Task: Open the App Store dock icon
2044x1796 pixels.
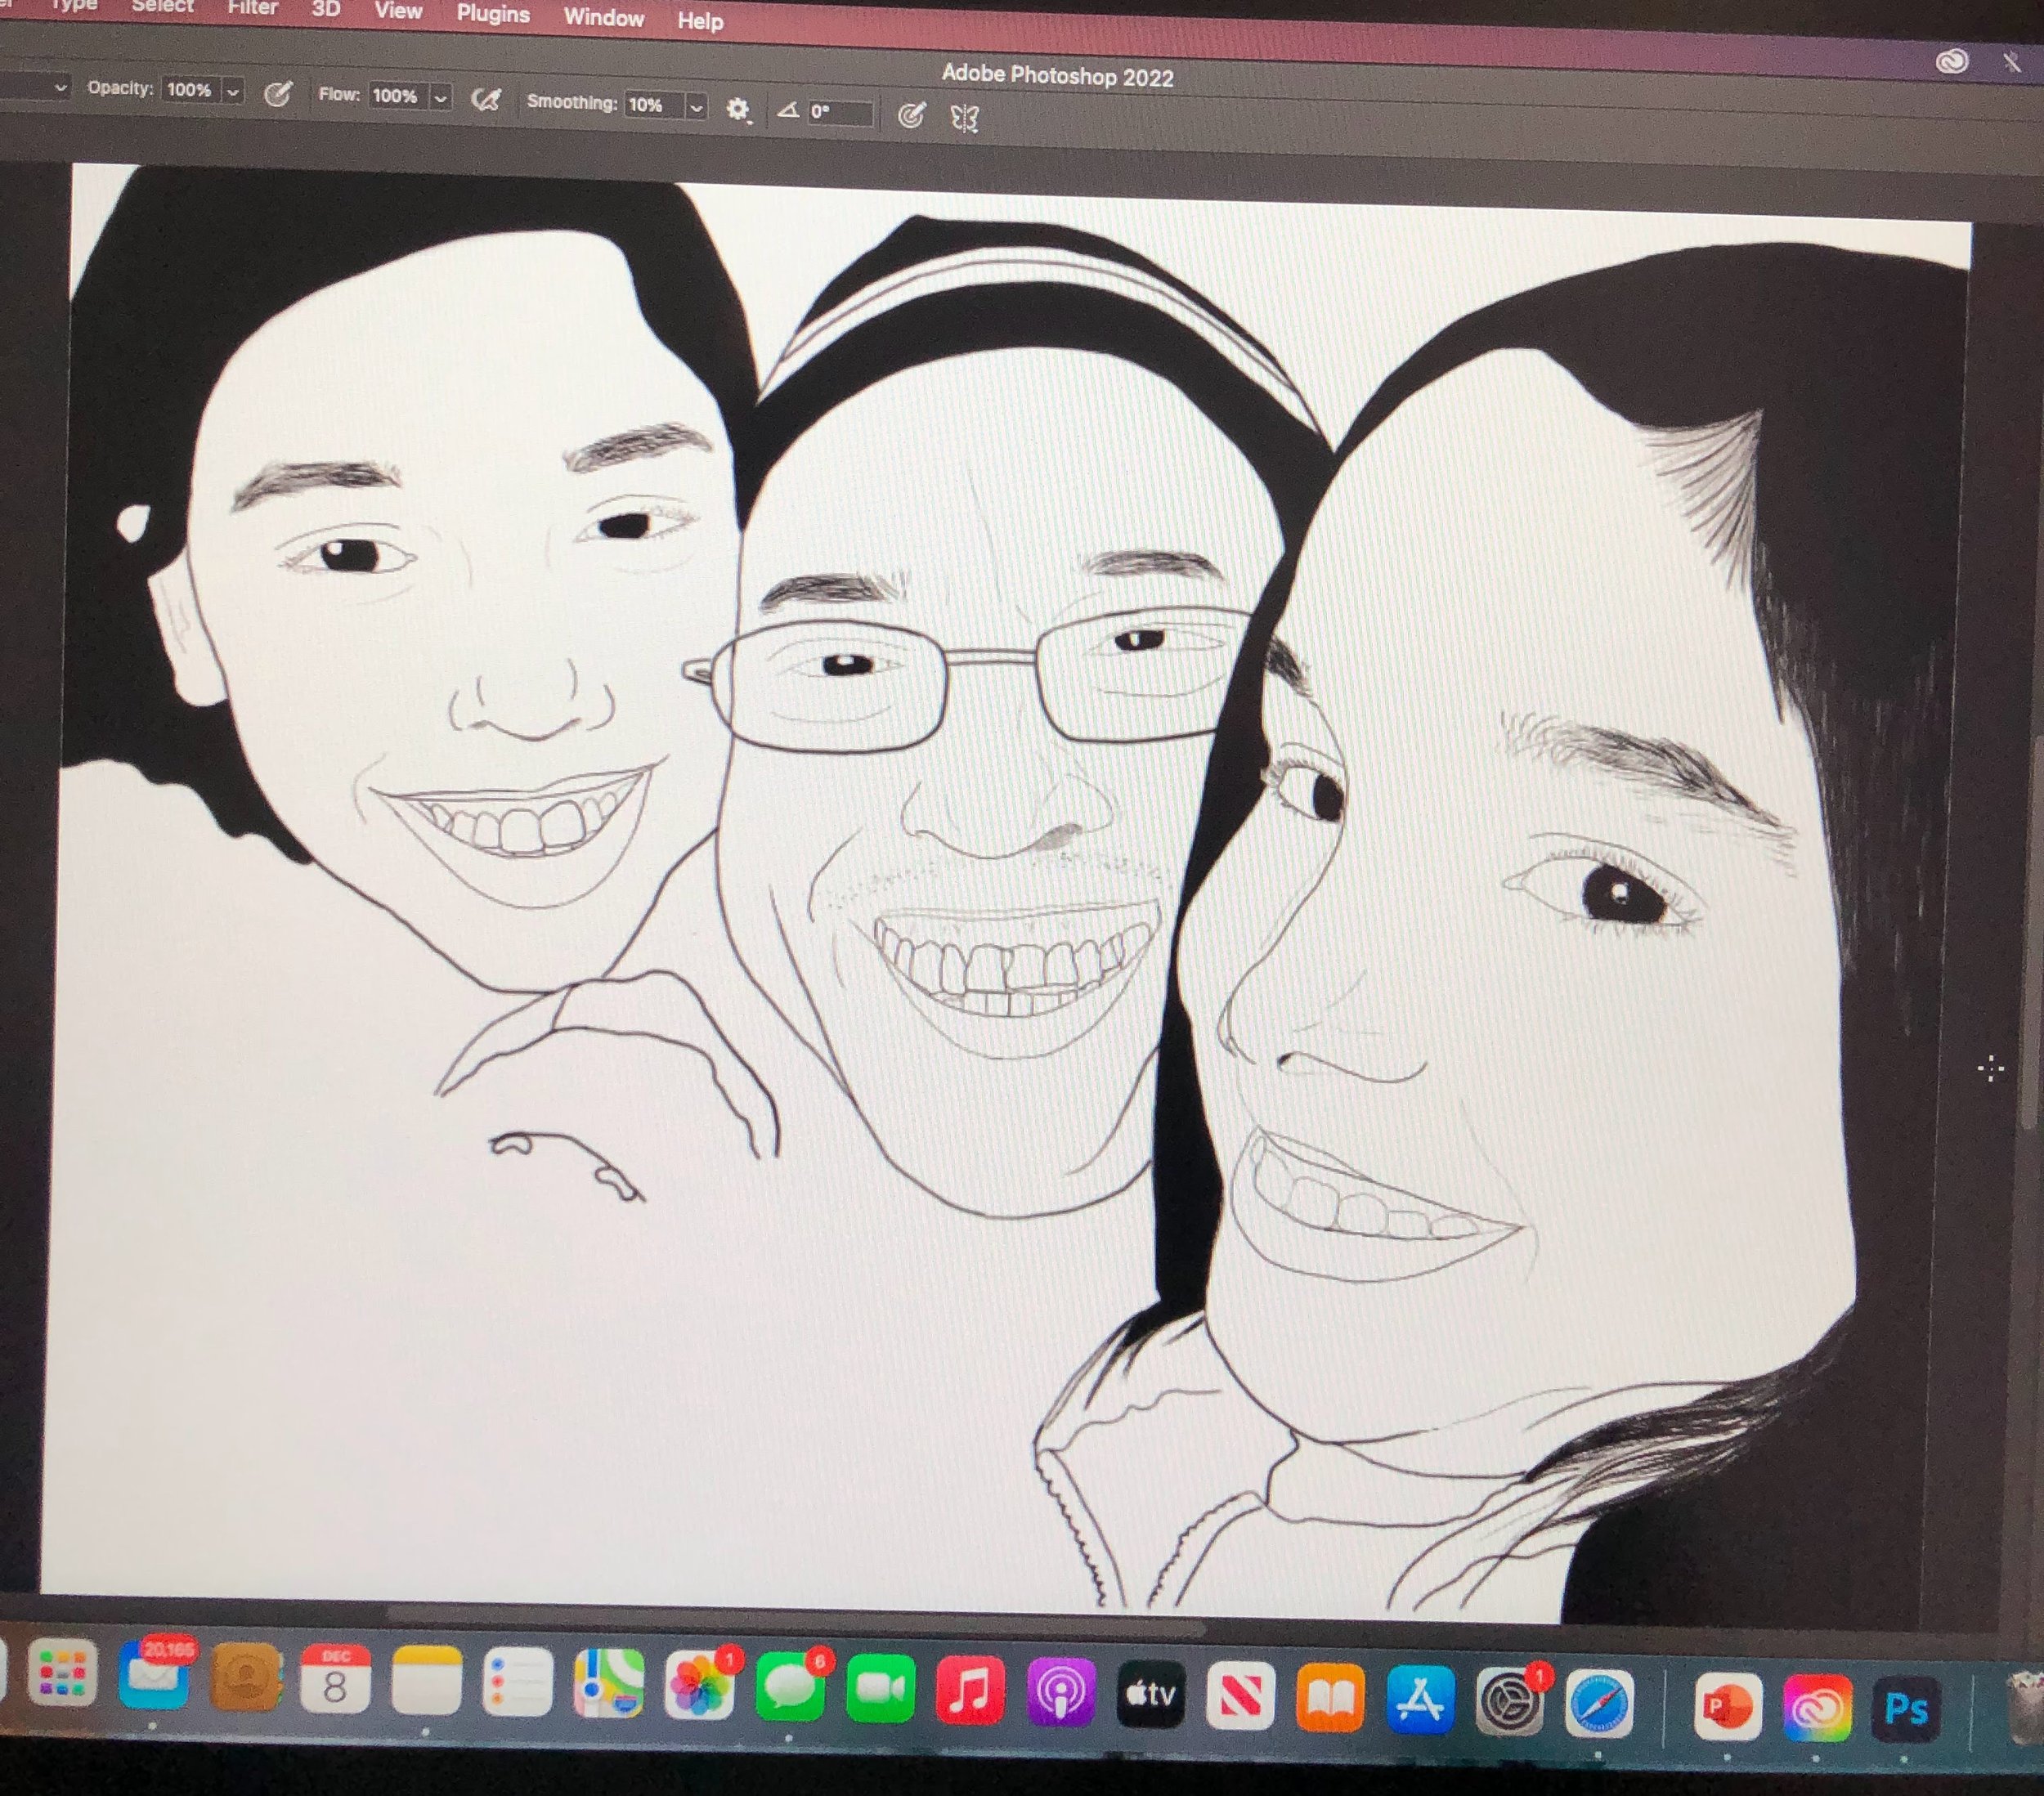Action: [1420, 1700]
